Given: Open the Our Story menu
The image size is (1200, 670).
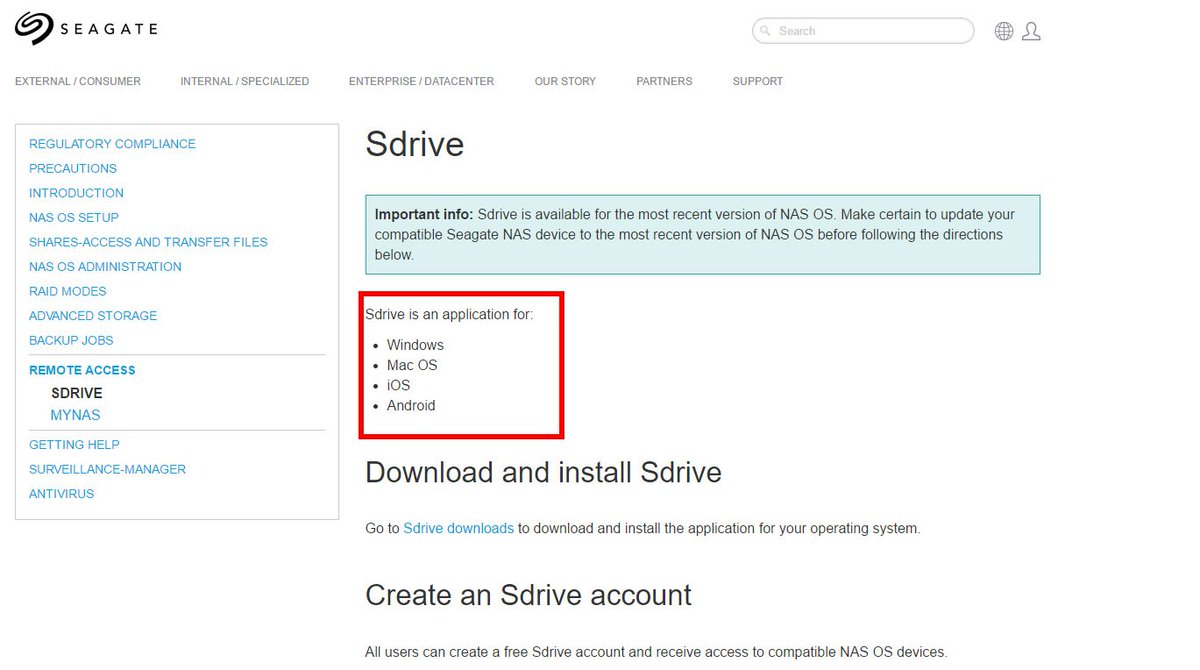Looking at the screenshot, I should [x=565, y=81].
